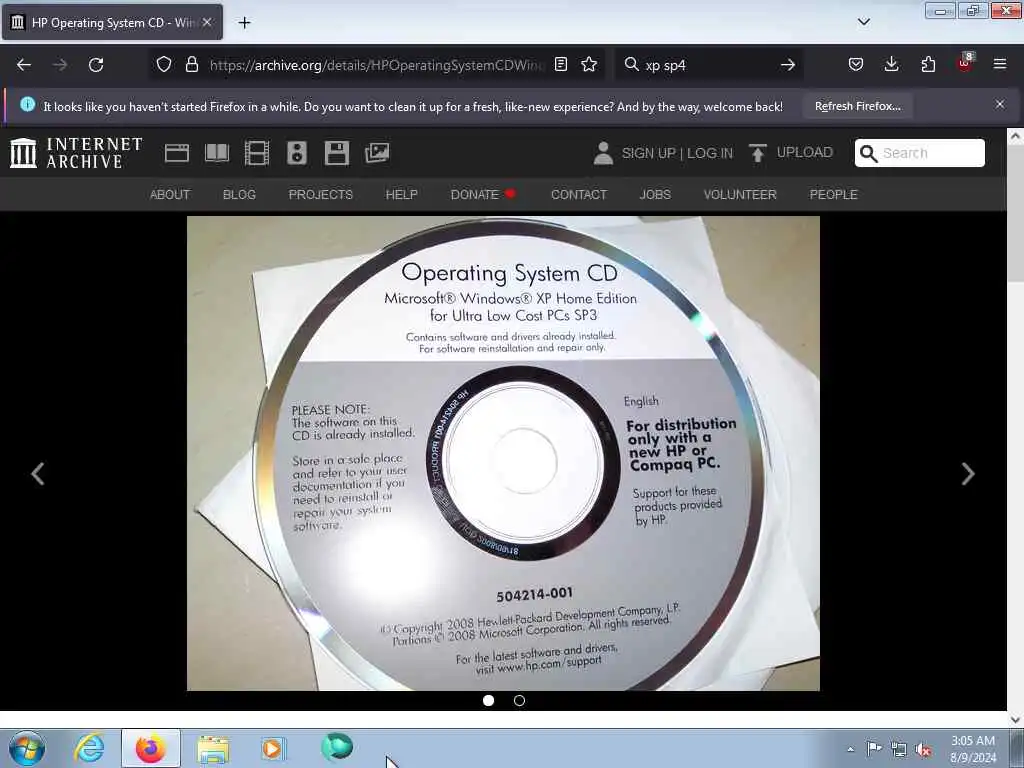The height and width of the screenshot is (768, 1024).
Task: Open the ABOUT menu item
Action: (x=170, y=195)
